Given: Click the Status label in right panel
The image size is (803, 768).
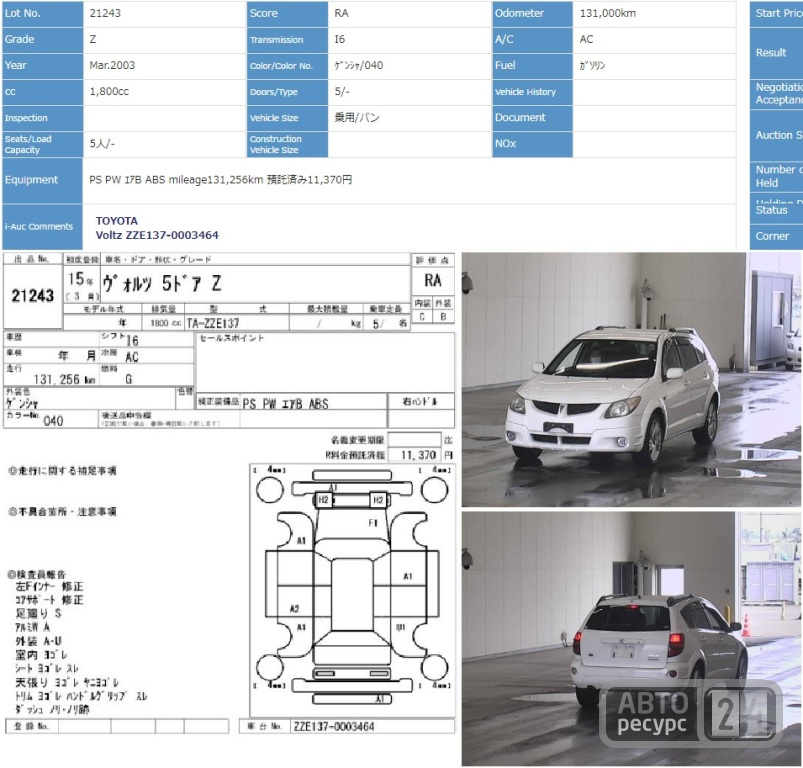Looking at the screenshot, I should click(x=771, y=210).
